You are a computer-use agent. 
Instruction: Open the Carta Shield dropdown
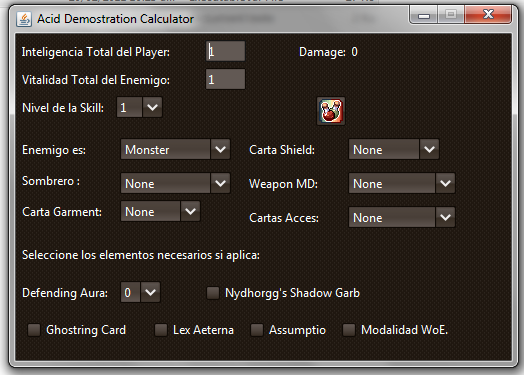point(394,149)
